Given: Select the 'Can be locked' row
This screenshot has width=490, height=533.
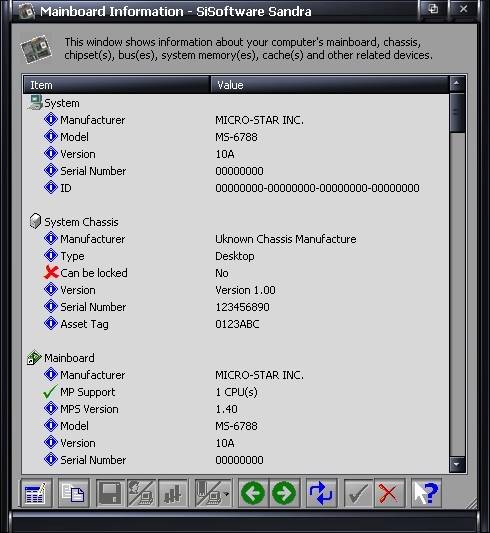Looking at the screenshot, I should point(236,273).
